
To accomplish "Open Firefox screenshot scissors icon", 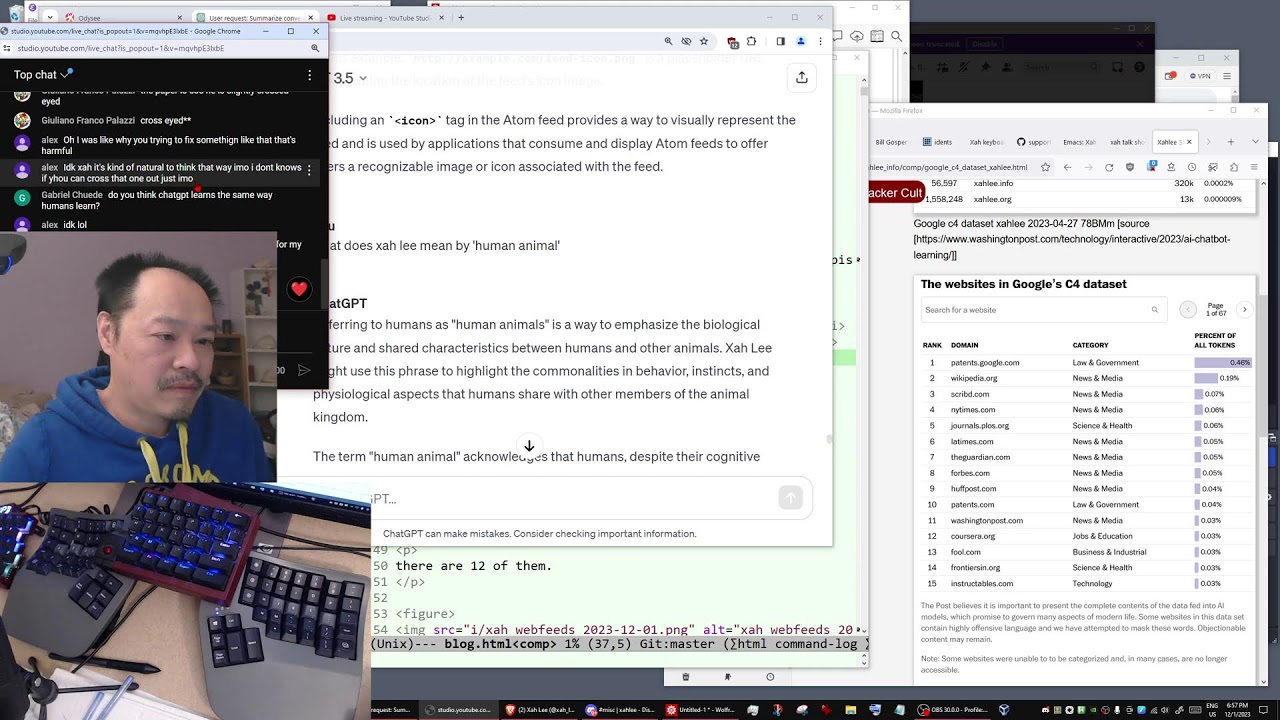I will coord(1214,167).
